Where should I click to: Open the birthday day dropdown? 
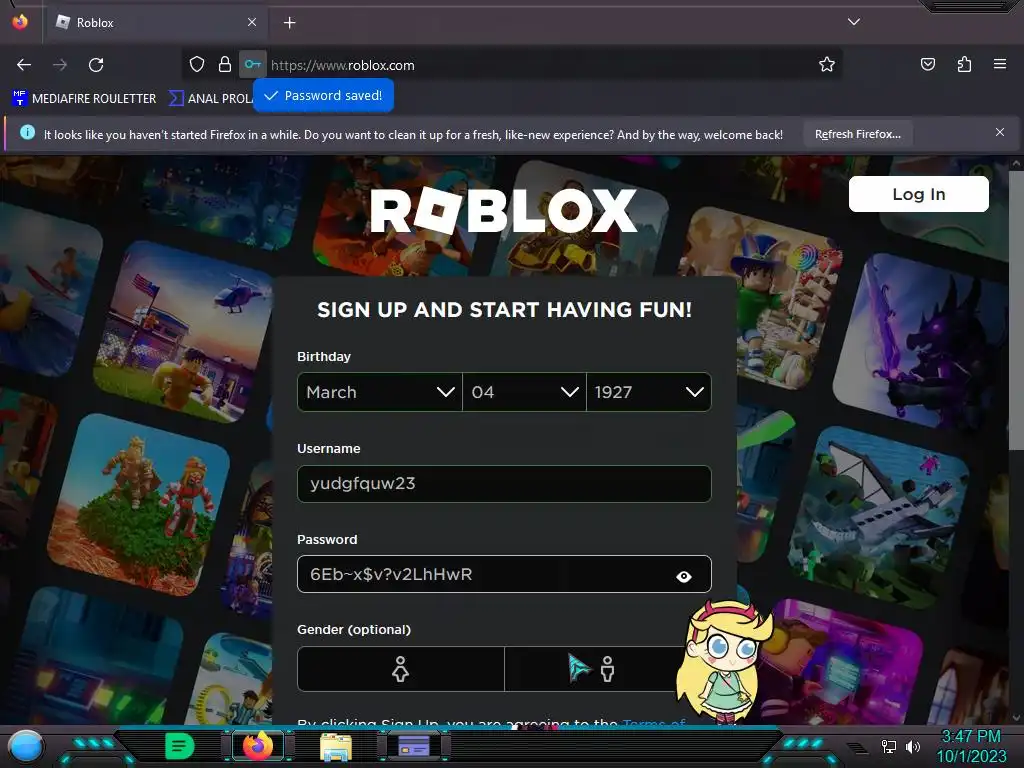pyautogui.click(x=524, y=392)
